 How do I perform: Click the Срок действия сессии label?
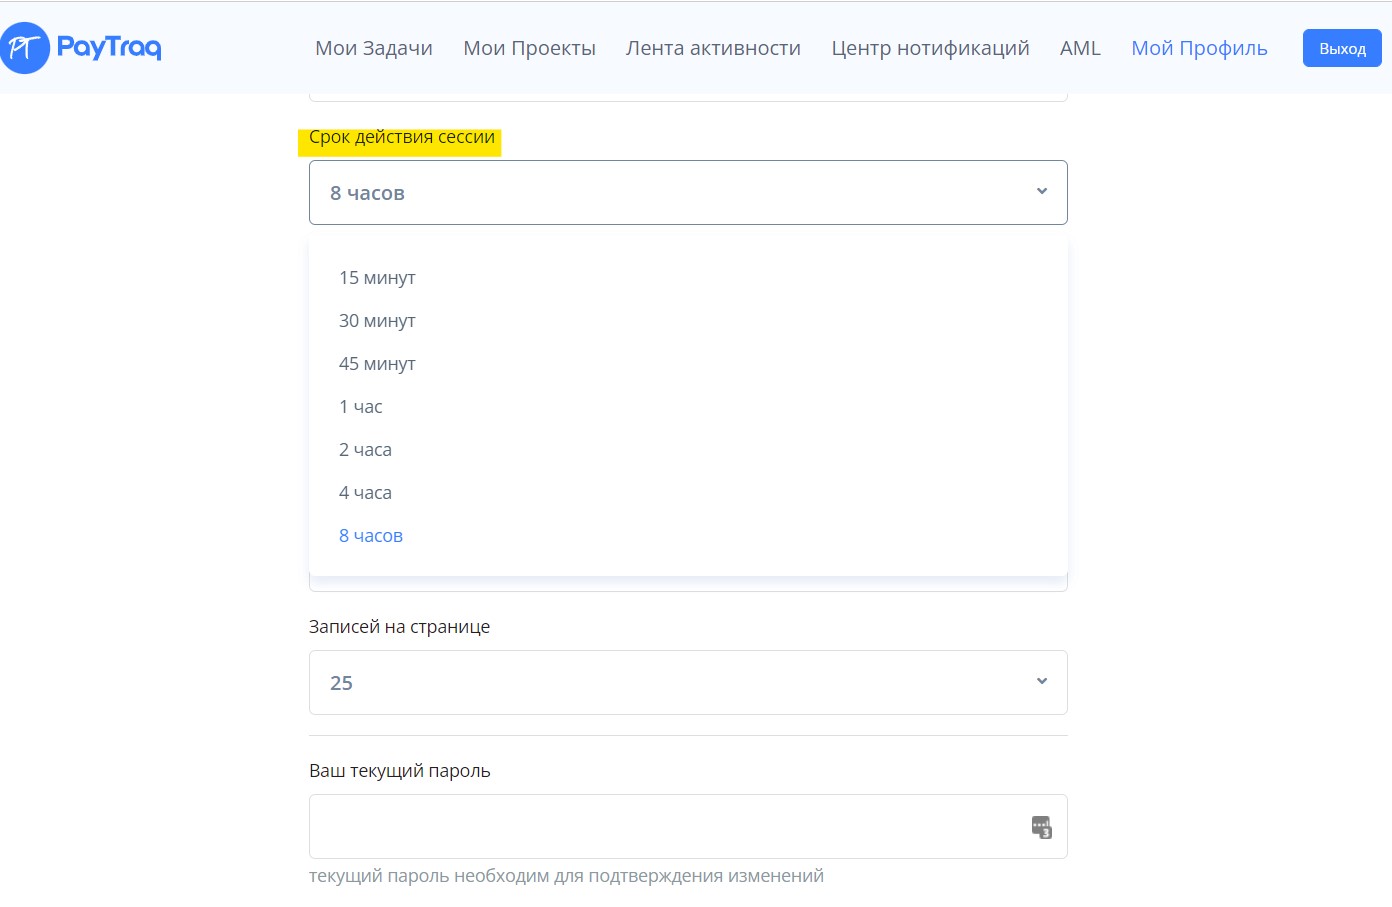(x=402, y=137)
